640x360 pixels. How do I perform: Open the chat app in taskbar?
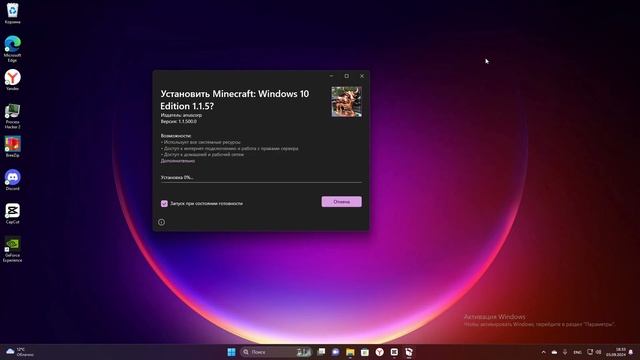pyautogui.click(x=336, y=352)
